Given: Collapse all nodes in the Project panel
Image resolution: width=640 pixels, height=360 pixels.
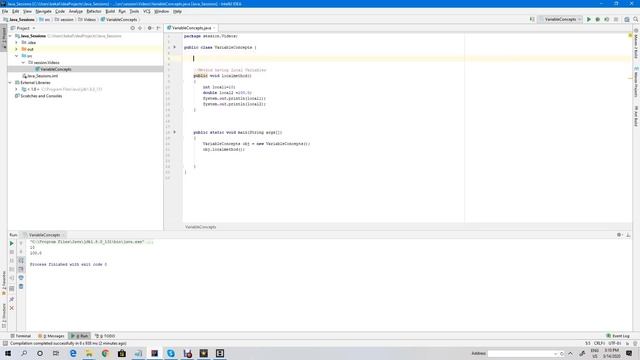Looking at the screenshot, I should 140,28.
